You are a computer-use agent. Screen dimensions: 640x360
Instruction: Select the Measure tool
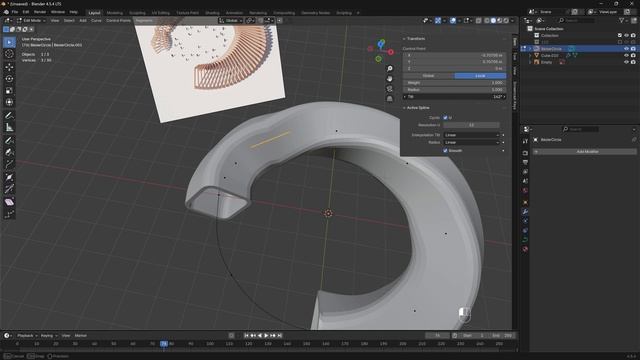pos(9,127)
